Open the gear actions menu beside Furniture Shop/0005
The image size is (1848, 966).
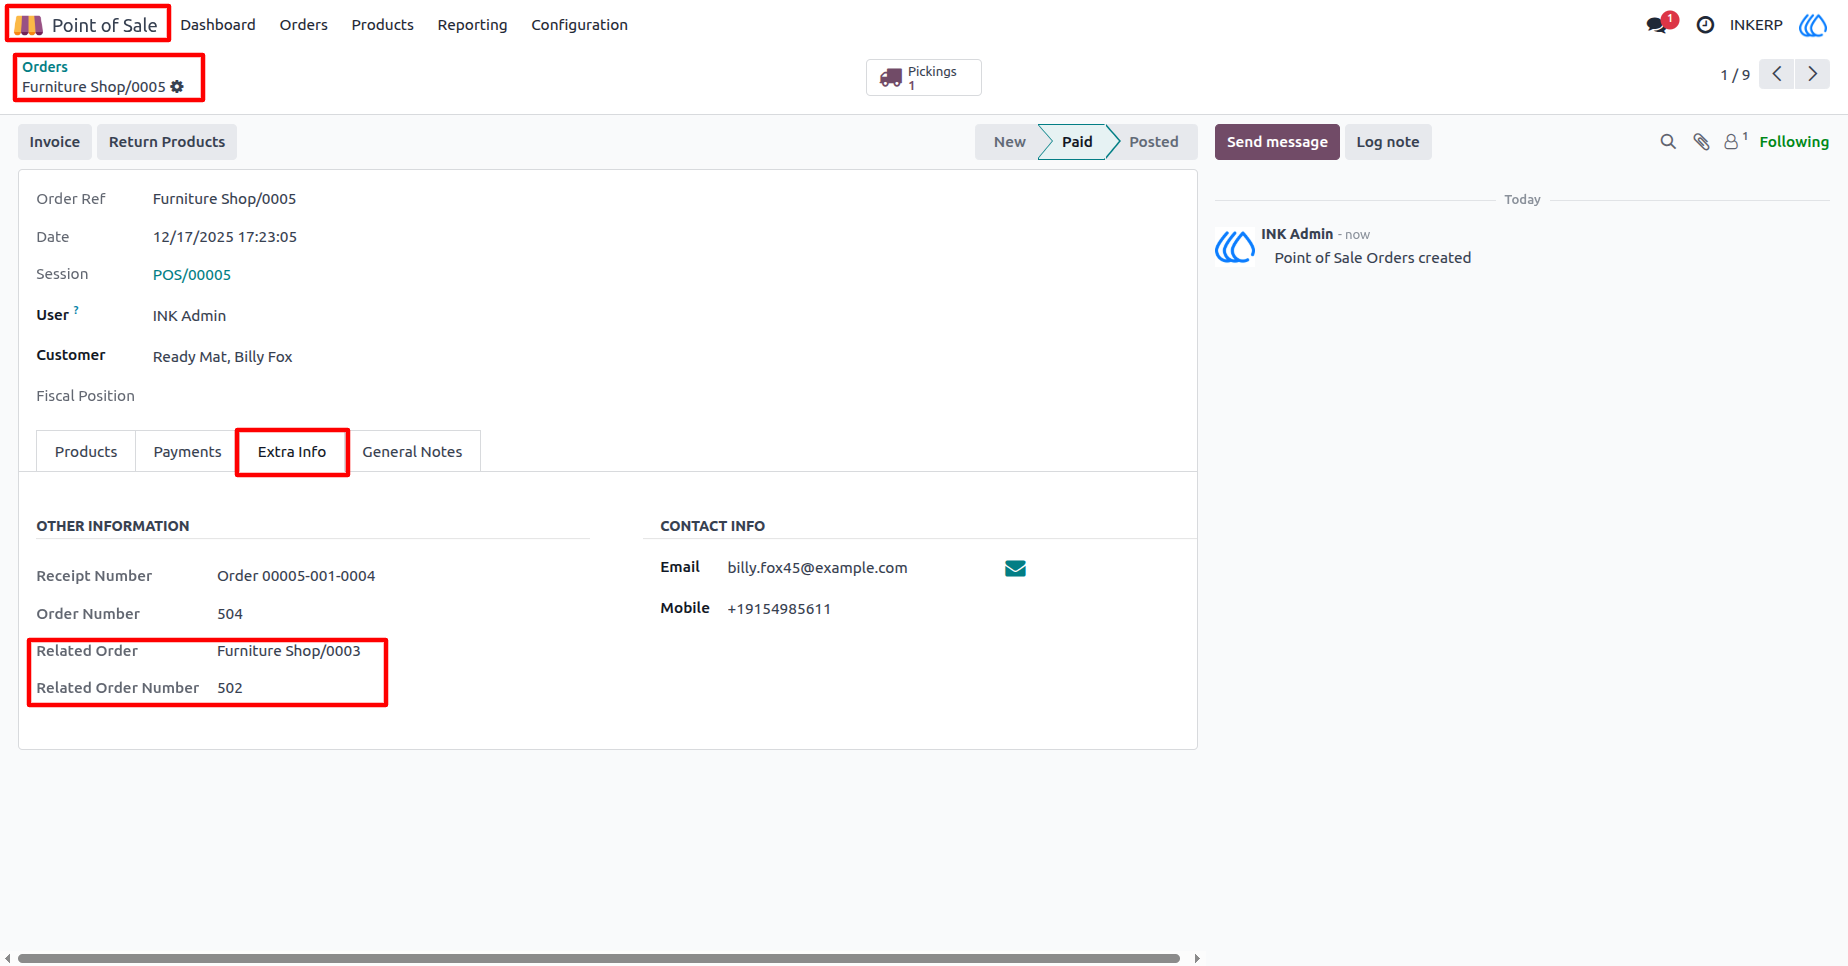pos(177,87)
